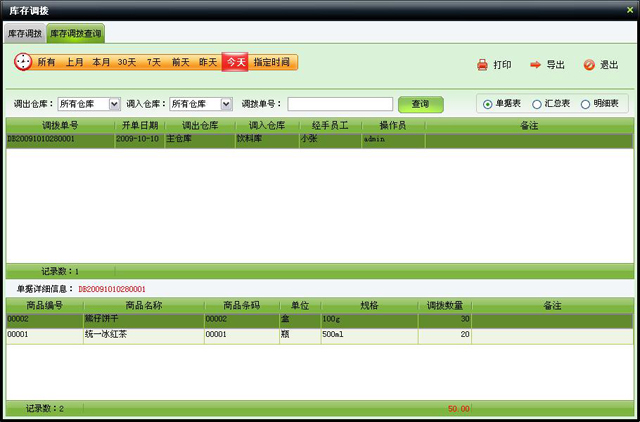Open the 调入仓库 warehouse dropdown
The width and height of the screenshot is (640, 422).
(x=226, y=104)
